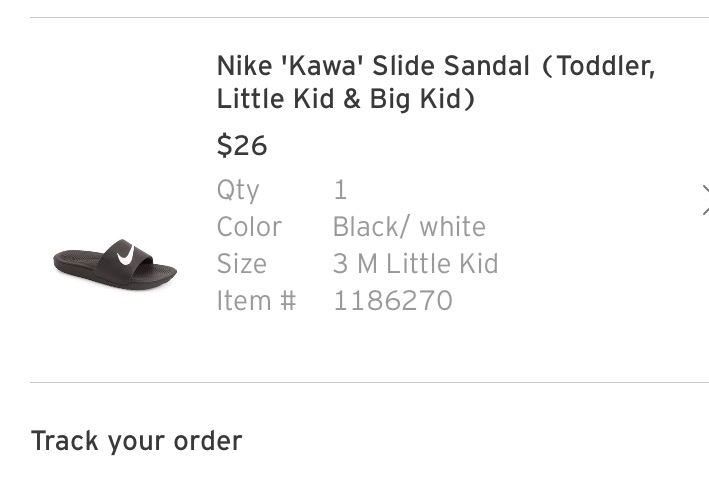Click the 'Track your order' heading
The width and height of the screenshot is (709, 492).
[136, 440]
